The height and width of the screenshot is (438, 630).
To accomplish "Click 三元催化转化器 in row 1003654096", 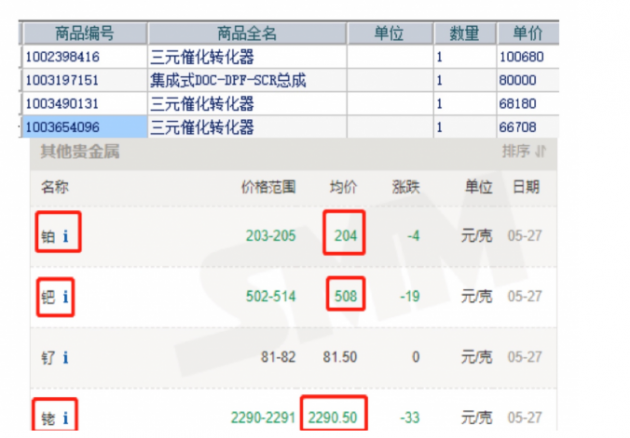I will pos(202,127).
